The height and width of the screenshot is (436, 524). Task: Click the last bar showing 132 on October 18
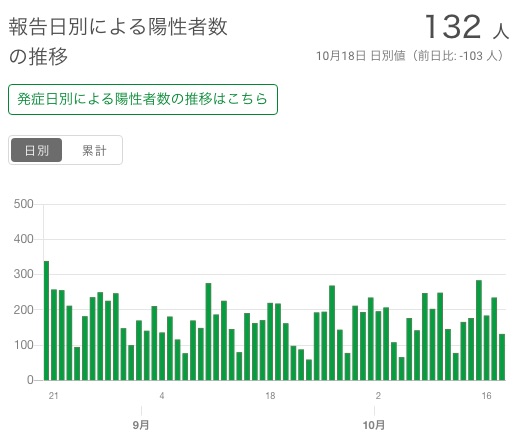click(502, 357)
